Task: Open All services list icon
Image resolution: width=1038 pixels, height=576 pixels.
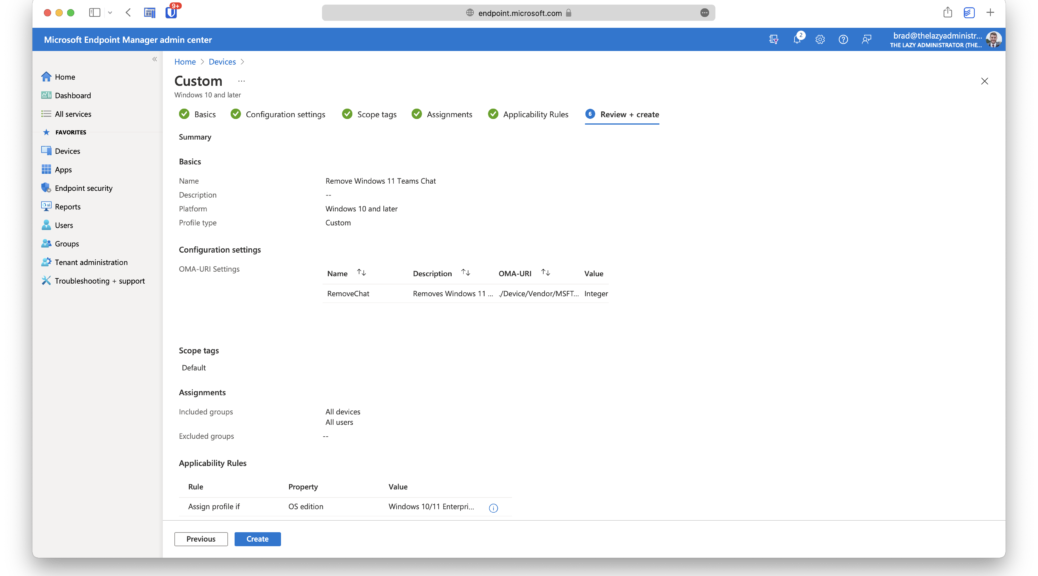Action: click(x=46, y=114)
